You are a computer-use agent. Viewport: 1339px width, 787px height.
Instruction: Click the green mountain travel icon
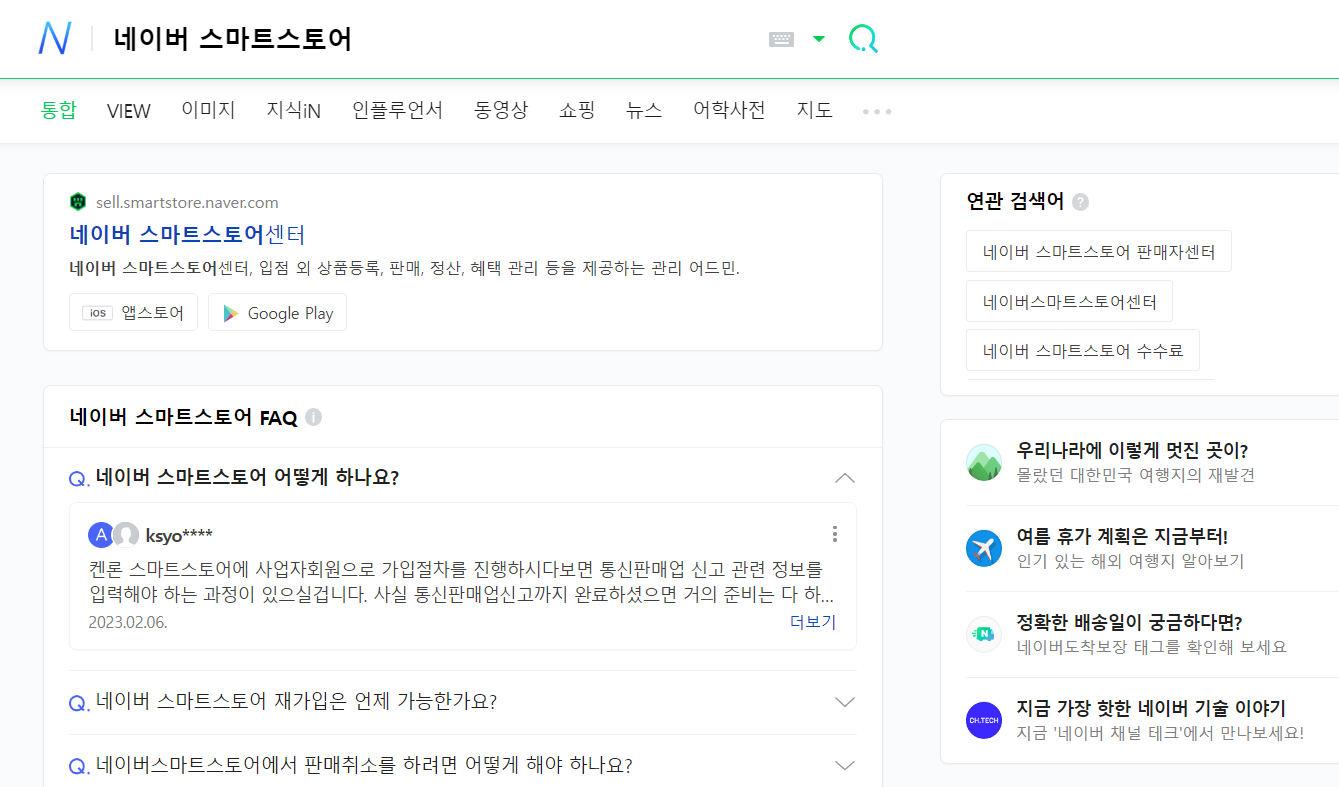click(984, 462)
